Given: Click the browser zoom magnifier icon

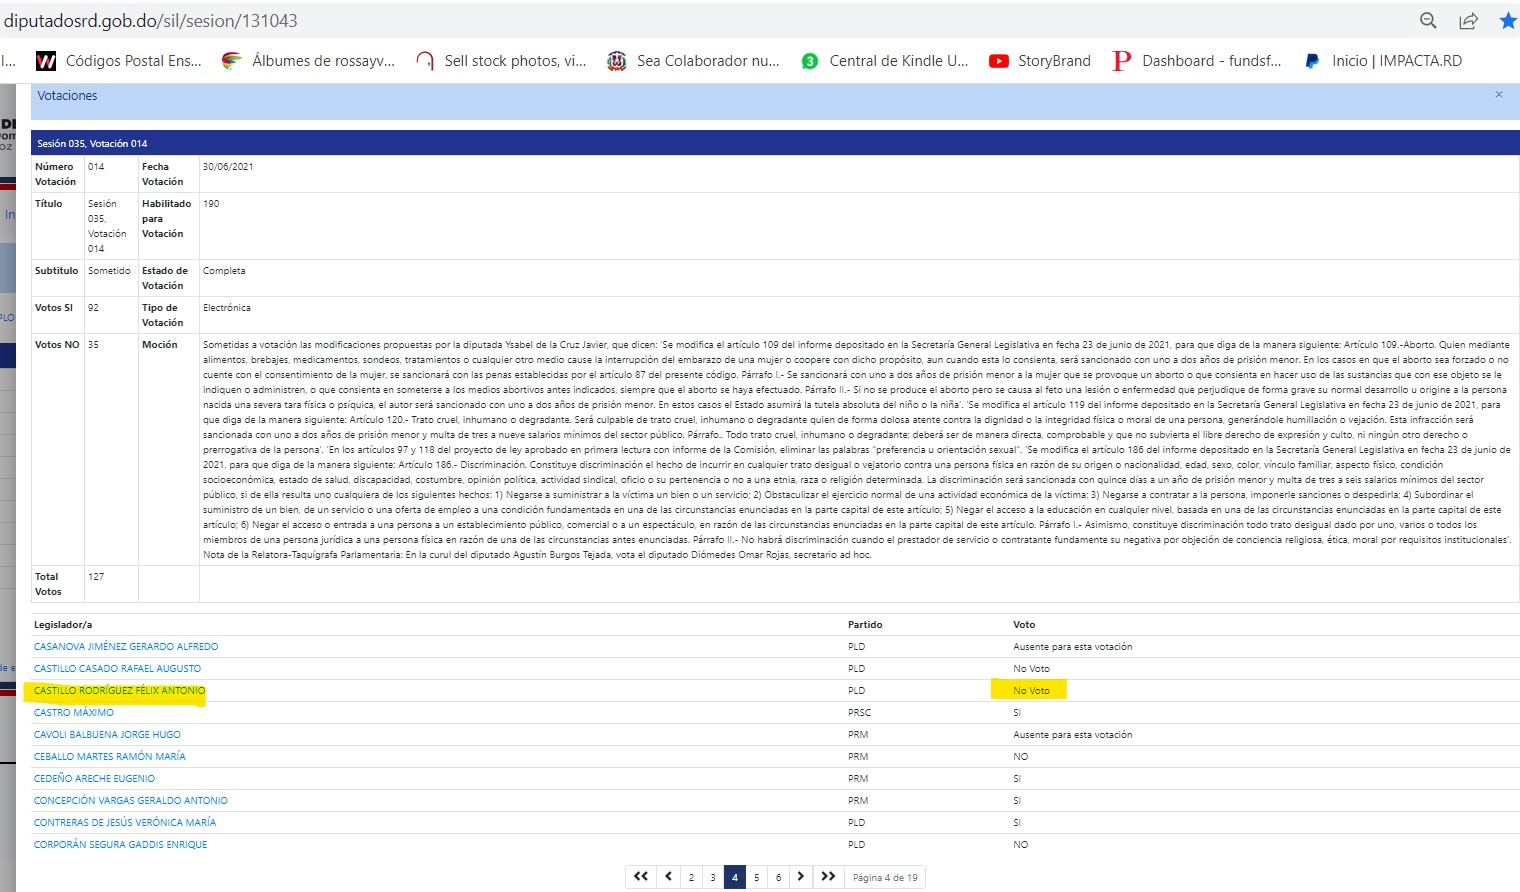Looking at the screenshot, I should 1428,21.
